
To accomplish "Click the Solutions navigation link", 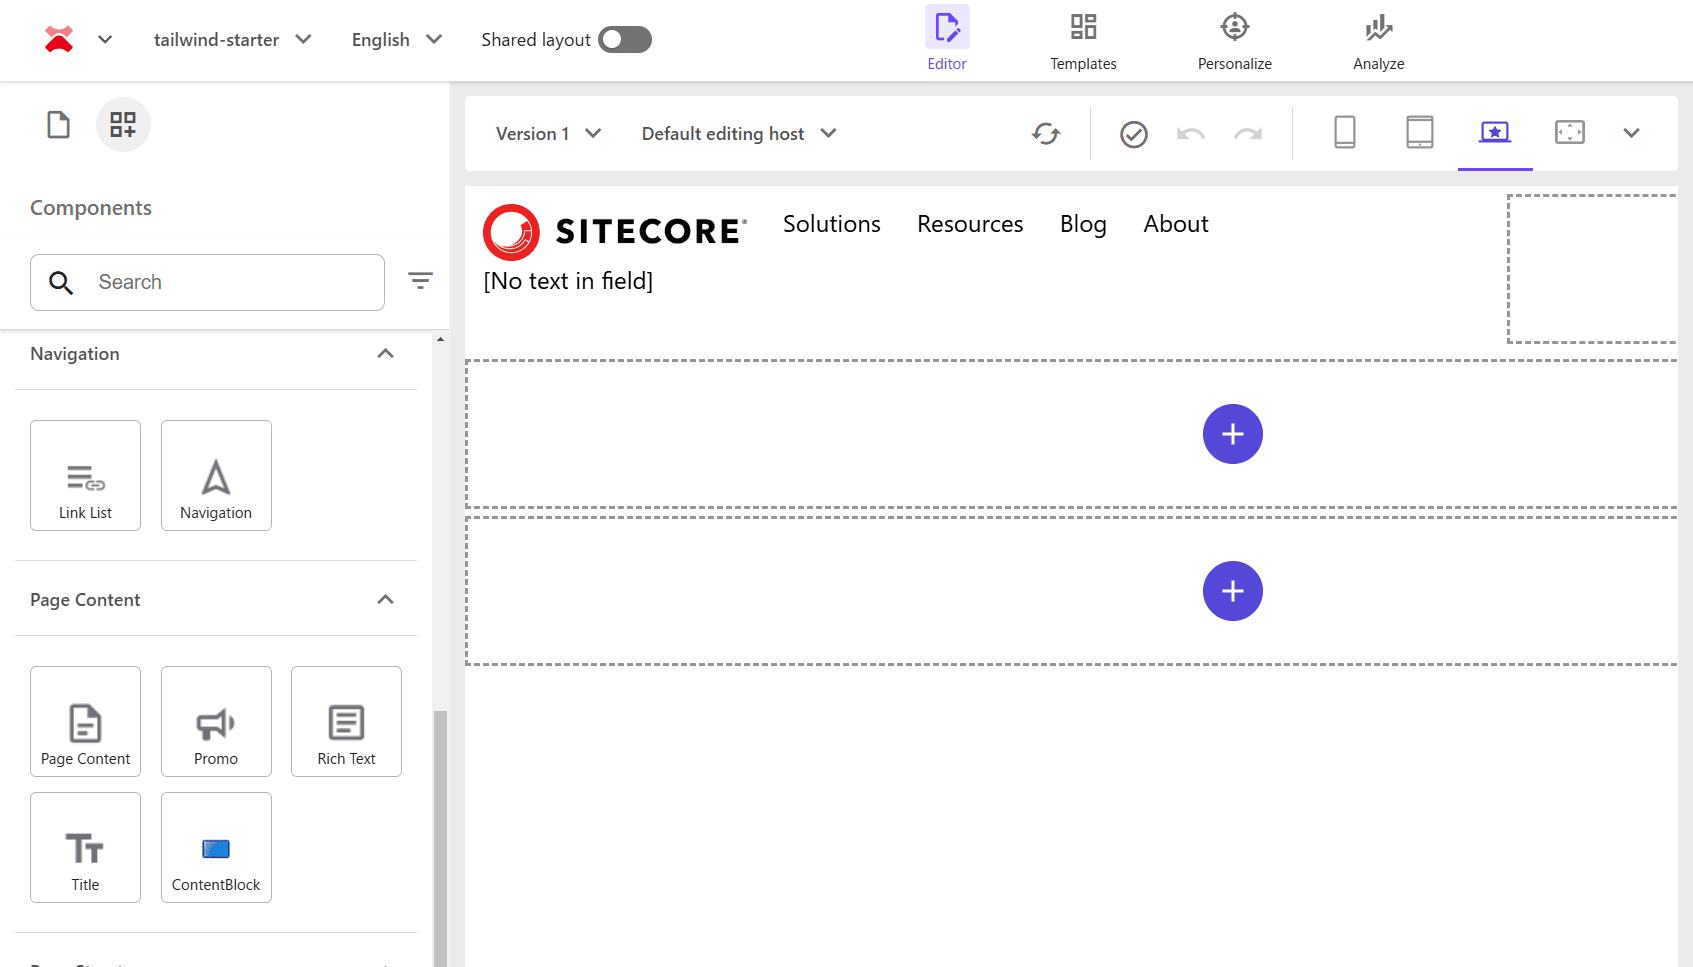I will [831, 224].
